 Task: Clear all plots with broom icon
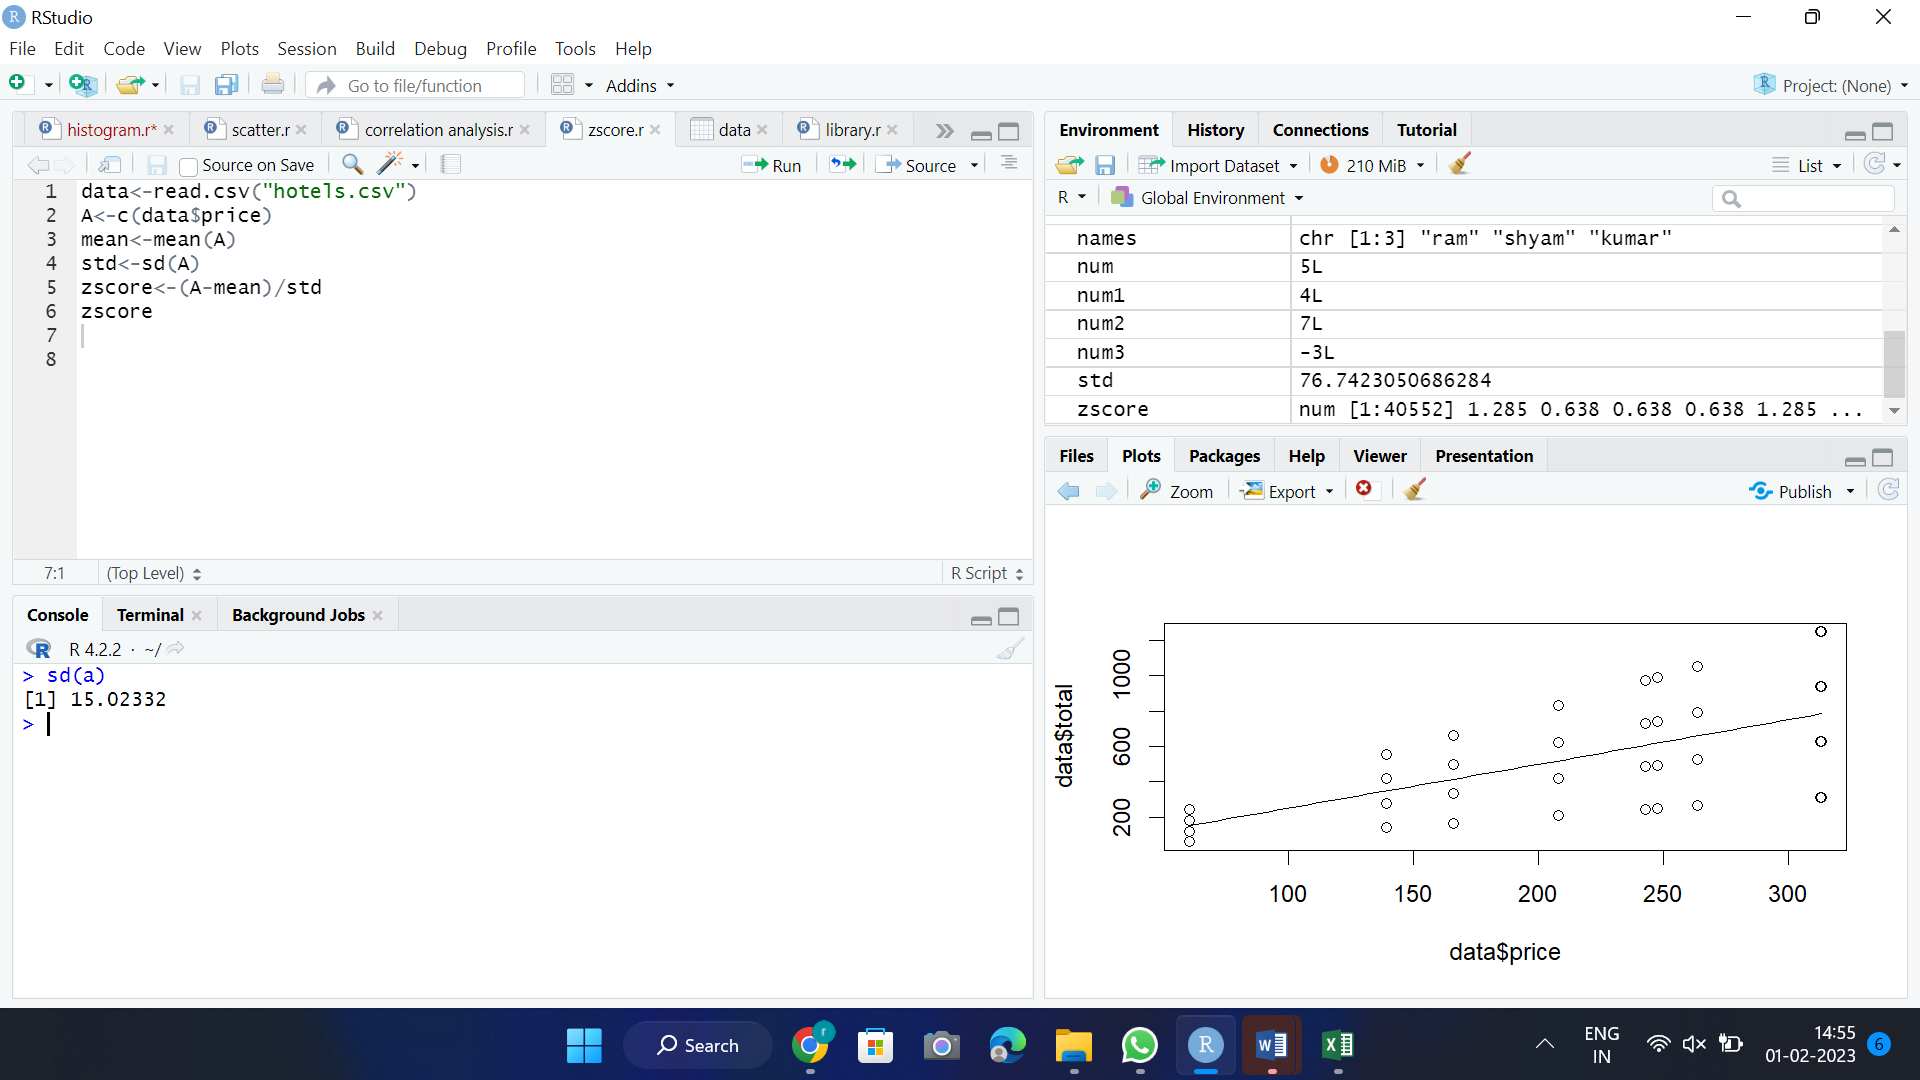(x=1414, y=490)
